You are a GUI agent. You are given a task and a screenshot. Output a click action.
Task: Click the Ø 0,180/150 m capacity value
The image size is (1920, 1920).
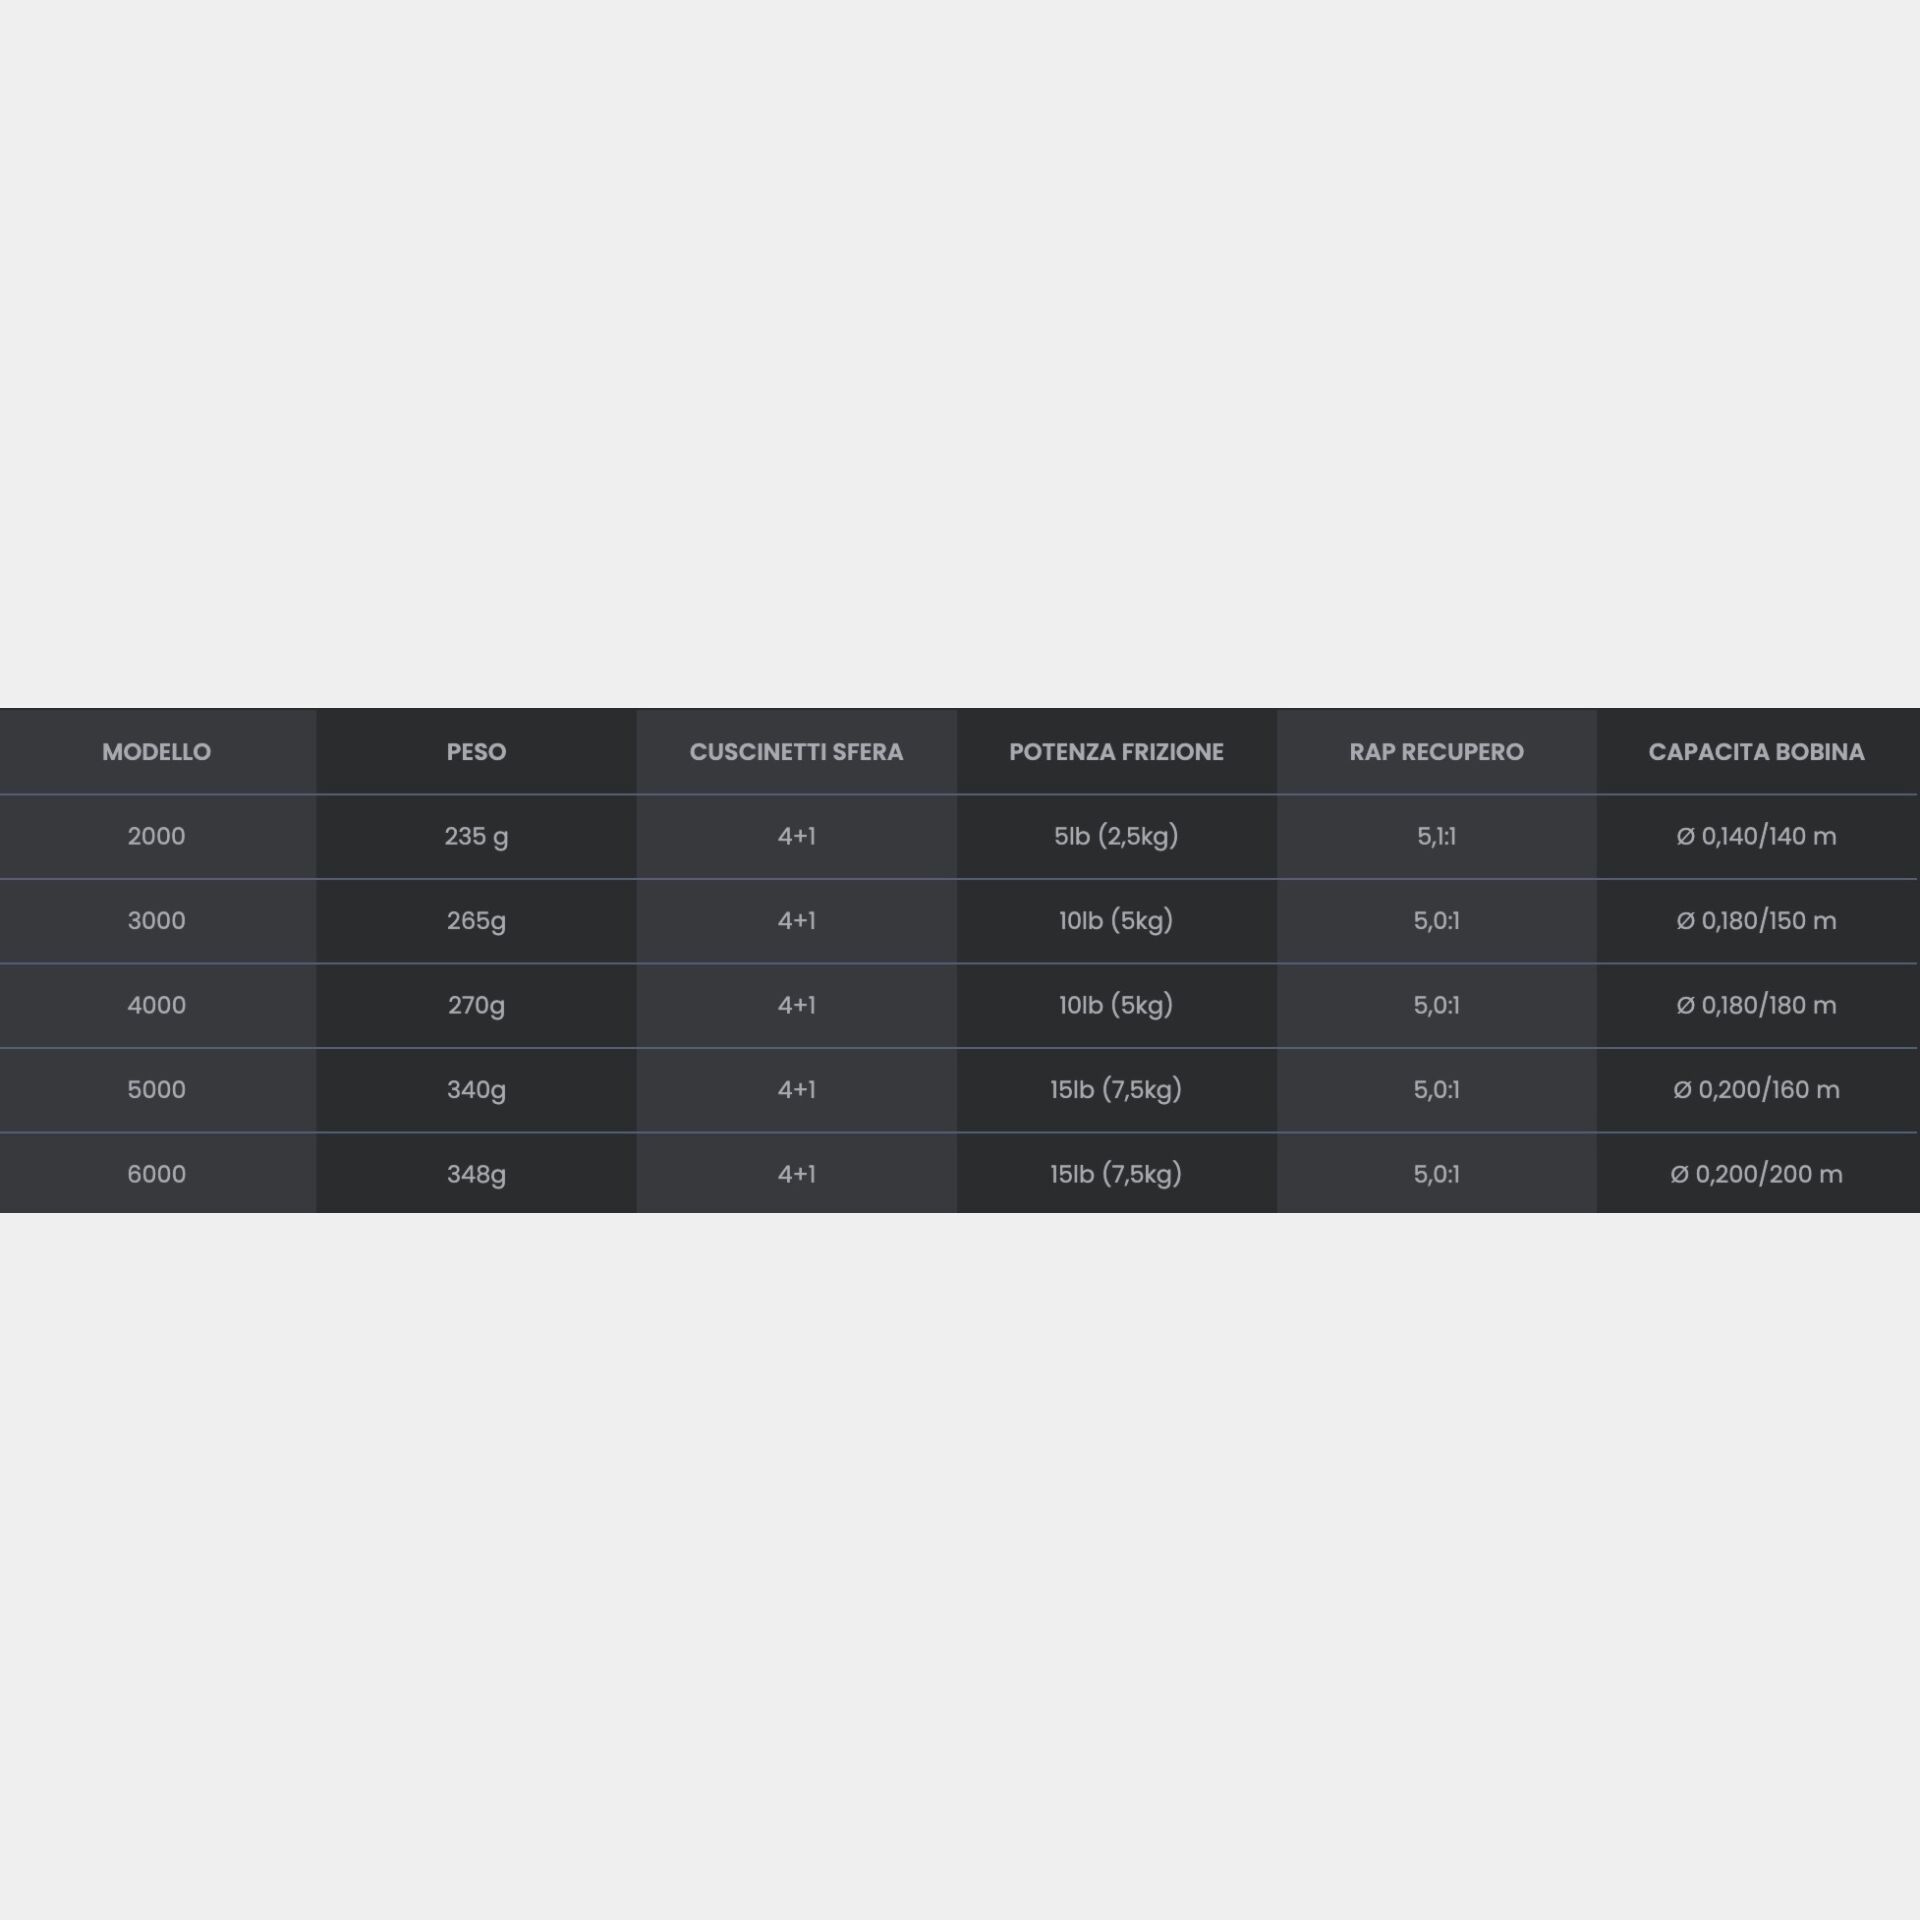(1756, 921)
